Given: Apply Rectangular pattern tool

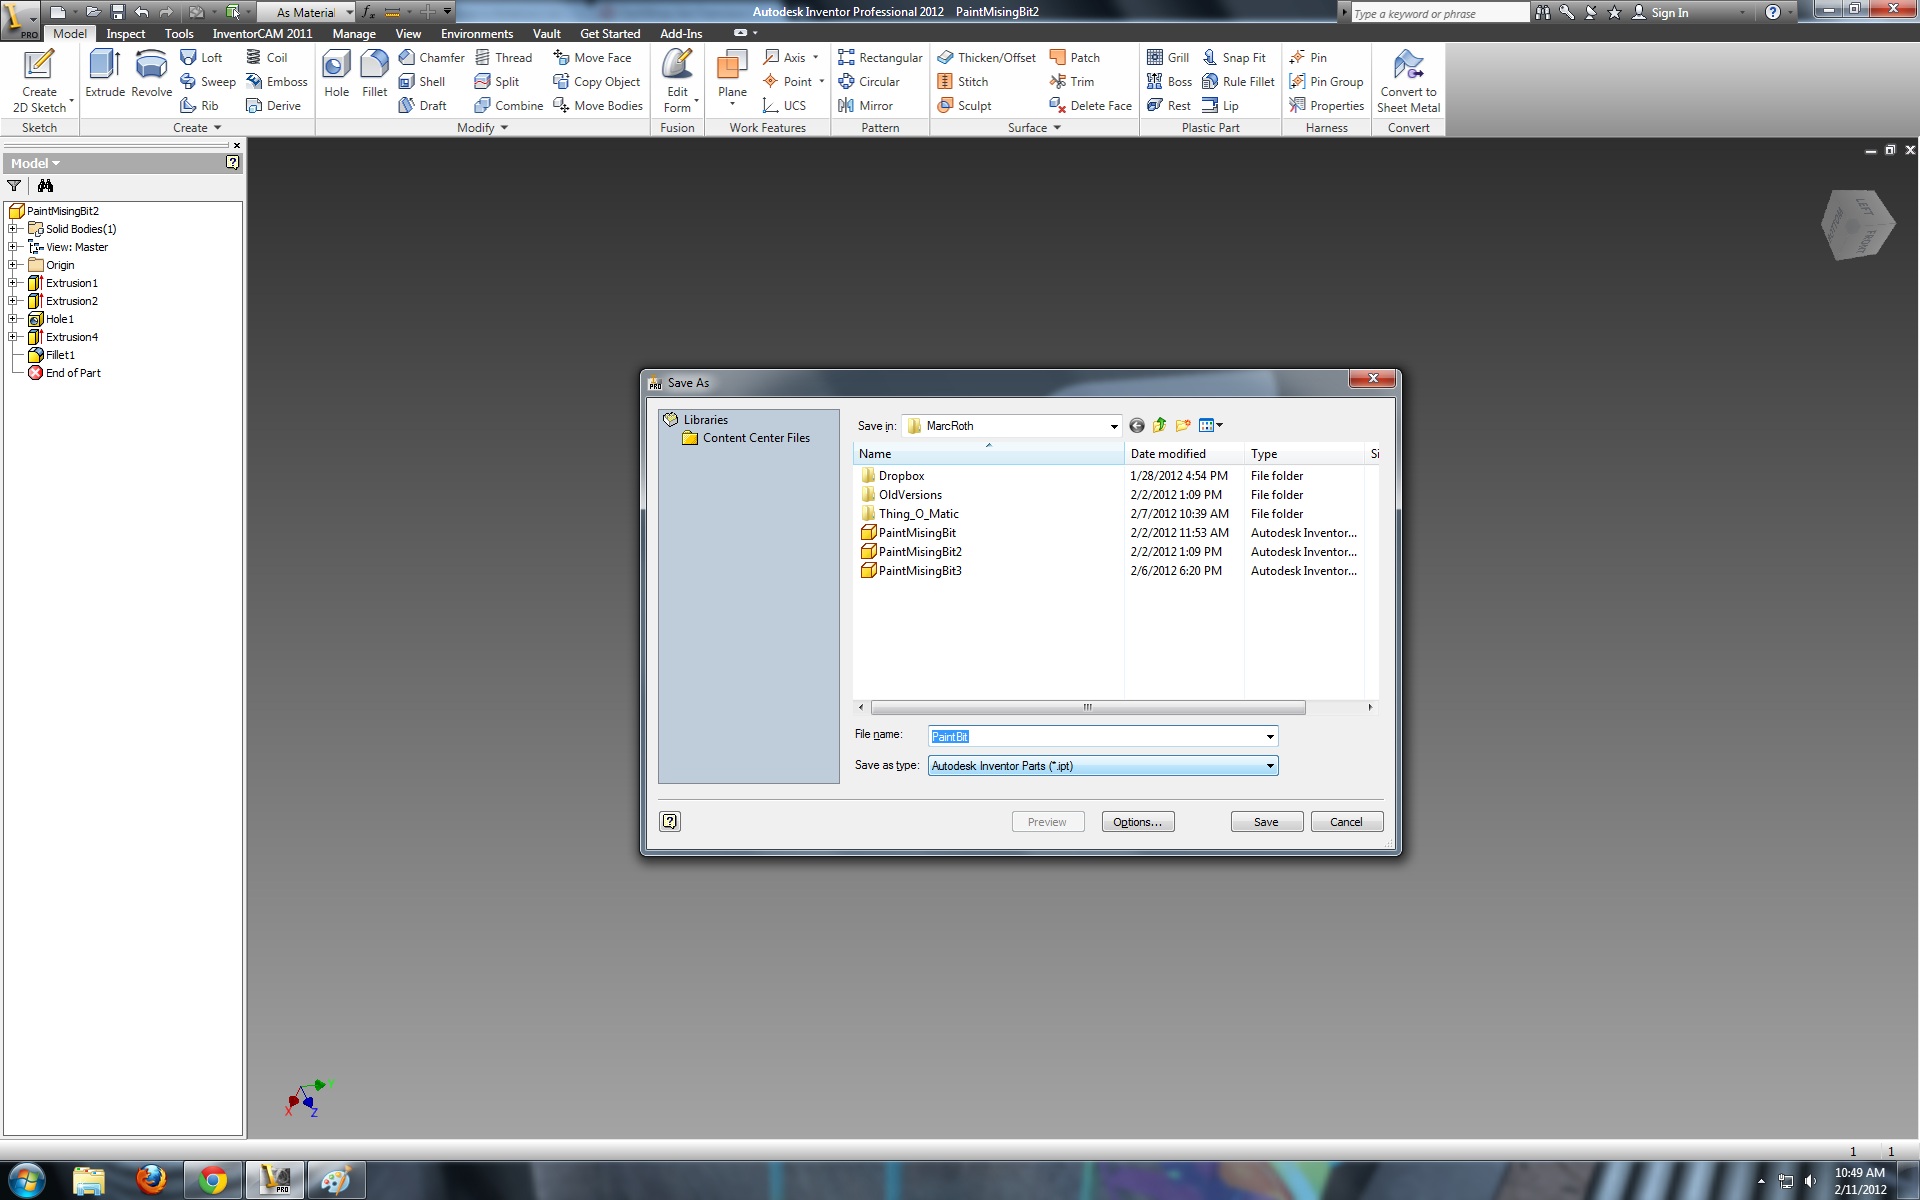Looking at the screenshot, I should 880,58.
